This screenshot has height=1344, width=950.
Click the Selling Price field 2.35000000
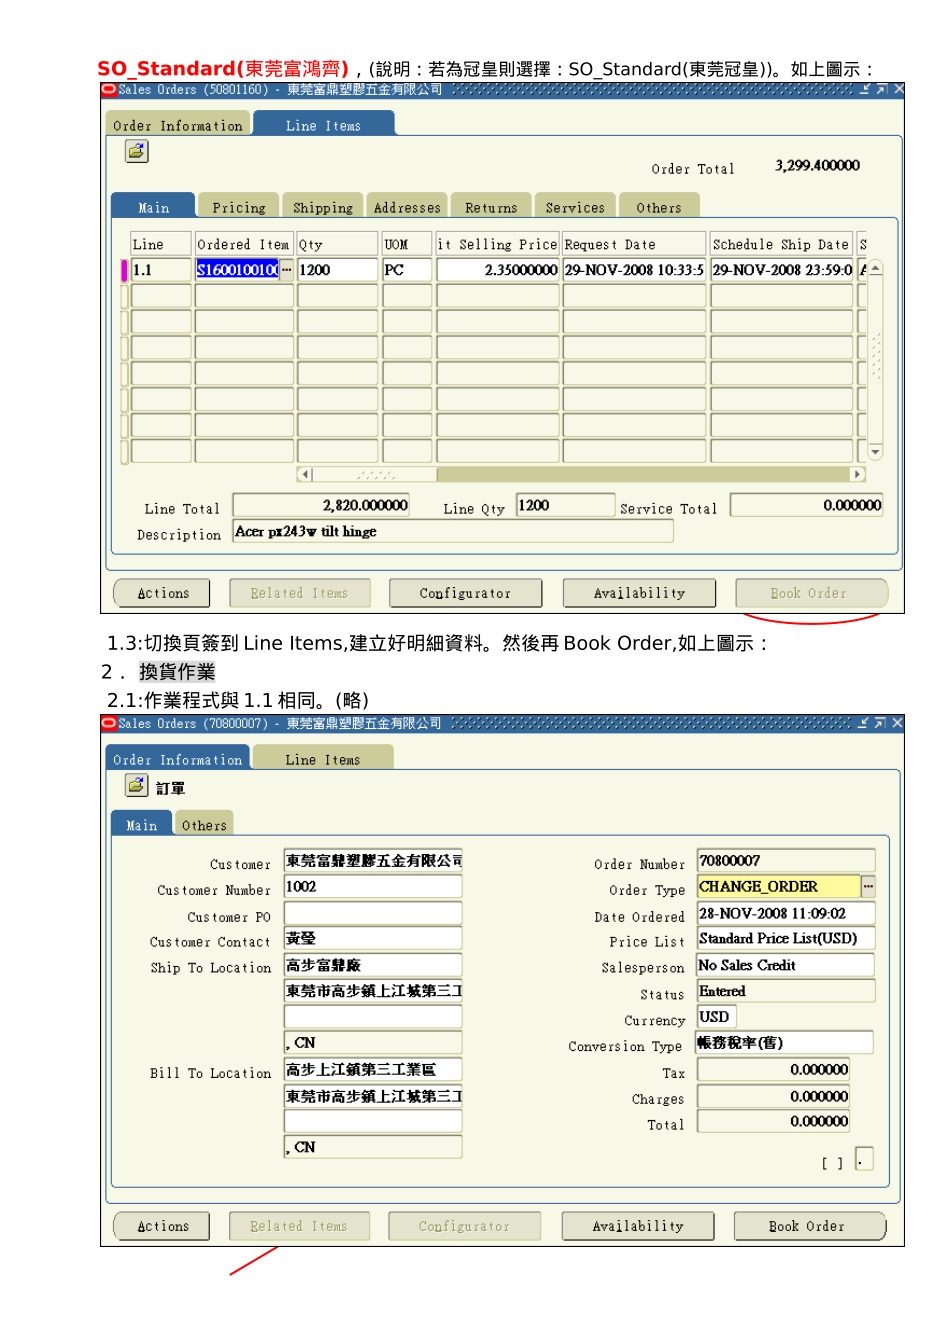tap(498, 270)
